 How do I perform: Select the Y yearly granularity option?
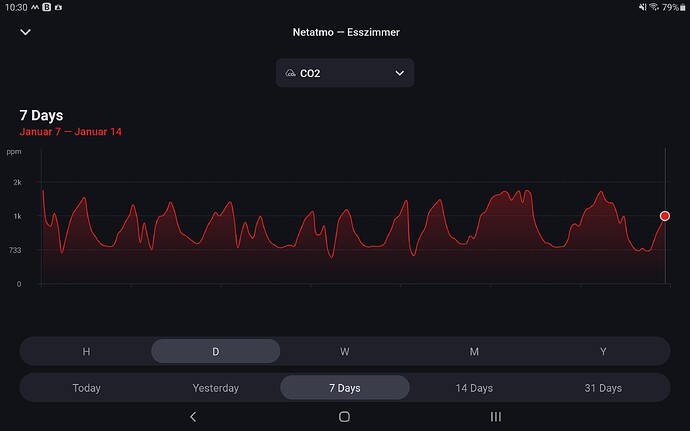pyautogui.click(x=603, y=351)
